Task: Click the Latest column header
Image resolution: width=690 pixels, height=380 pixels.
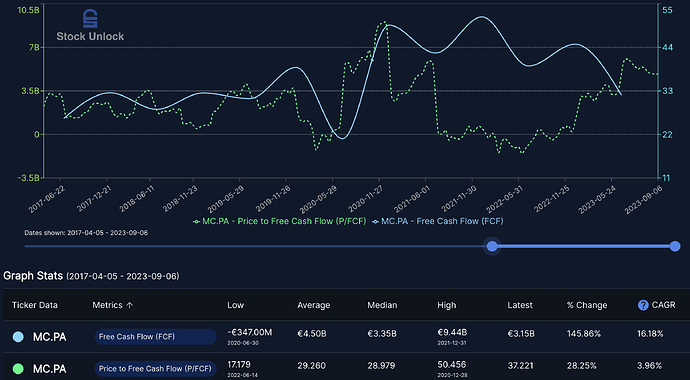Action: (520, 305)
